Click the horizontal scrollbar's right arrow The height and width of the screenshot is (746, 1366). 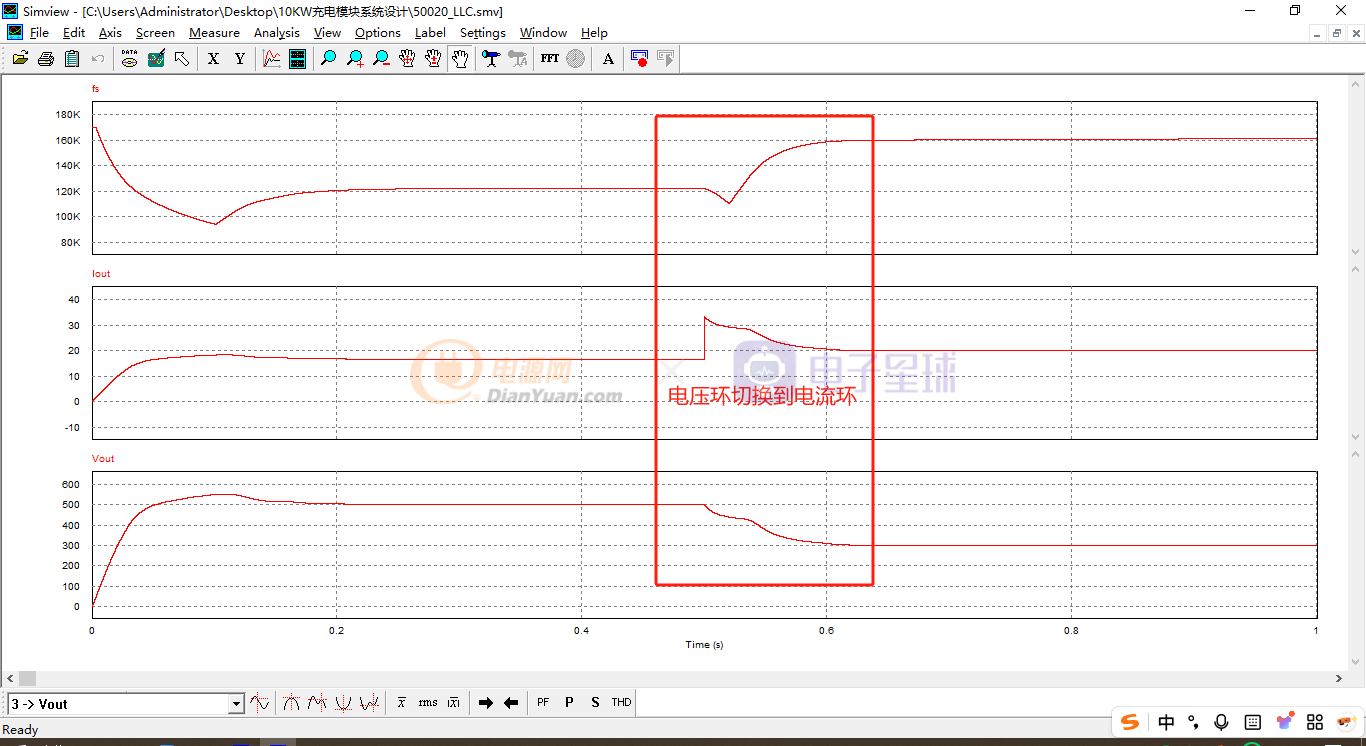[1340, 679]
